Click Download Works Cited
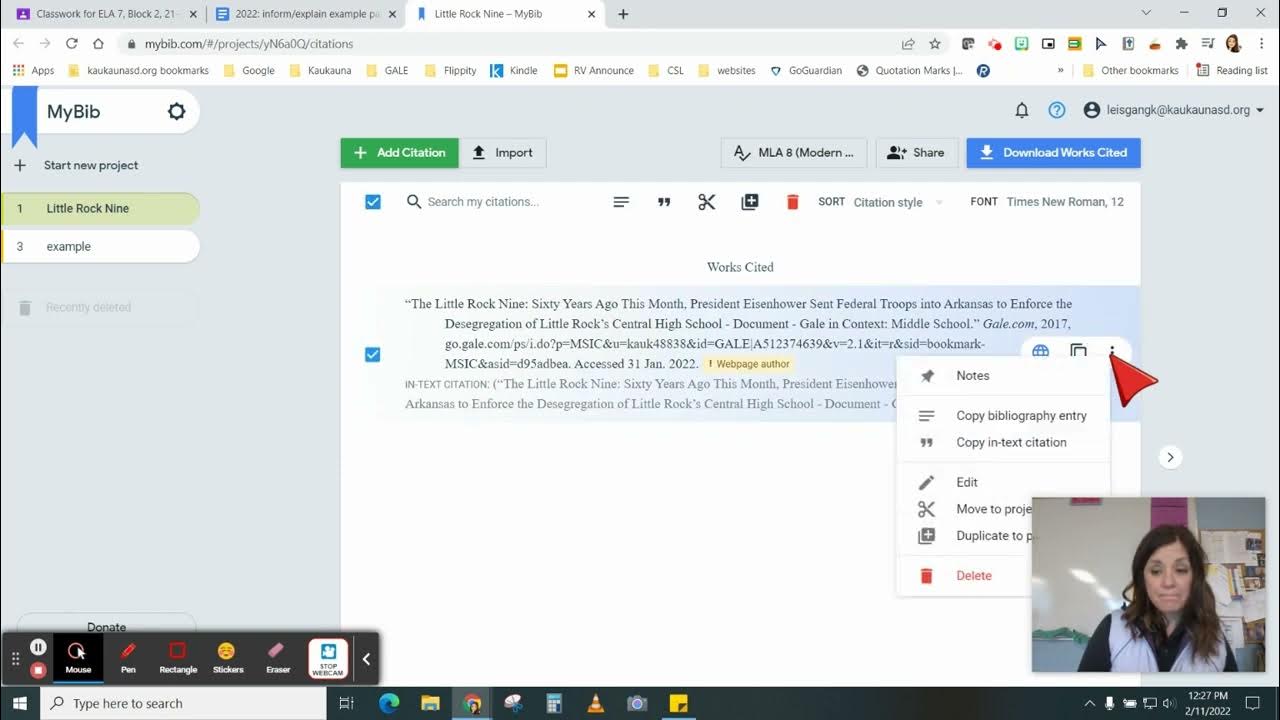 coord(1053,153)
